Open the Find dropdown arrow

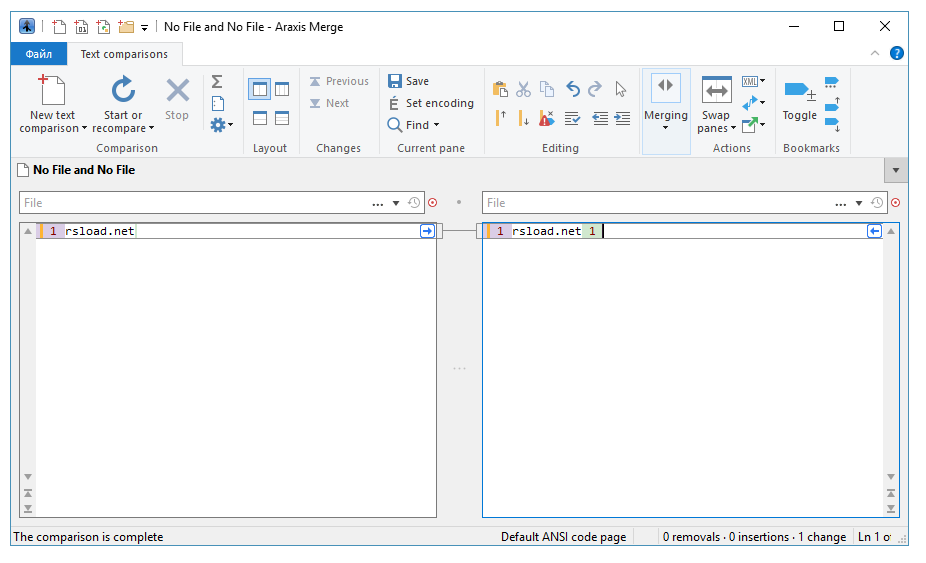click(x=436, y=125)
